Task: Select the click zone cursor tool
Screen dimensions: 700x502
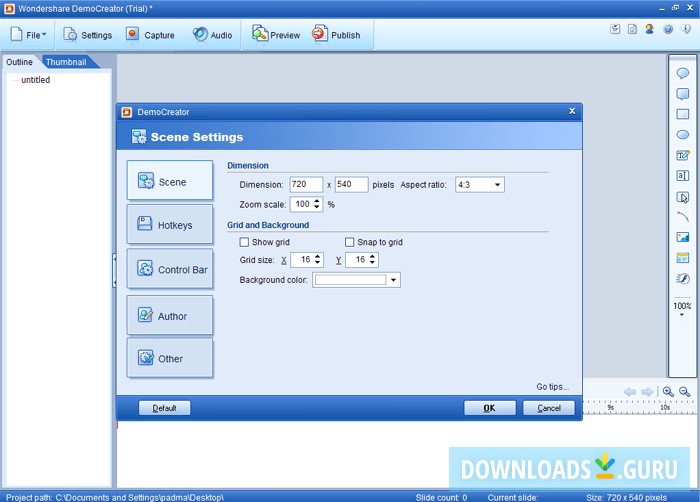Action: pos(682,197)
